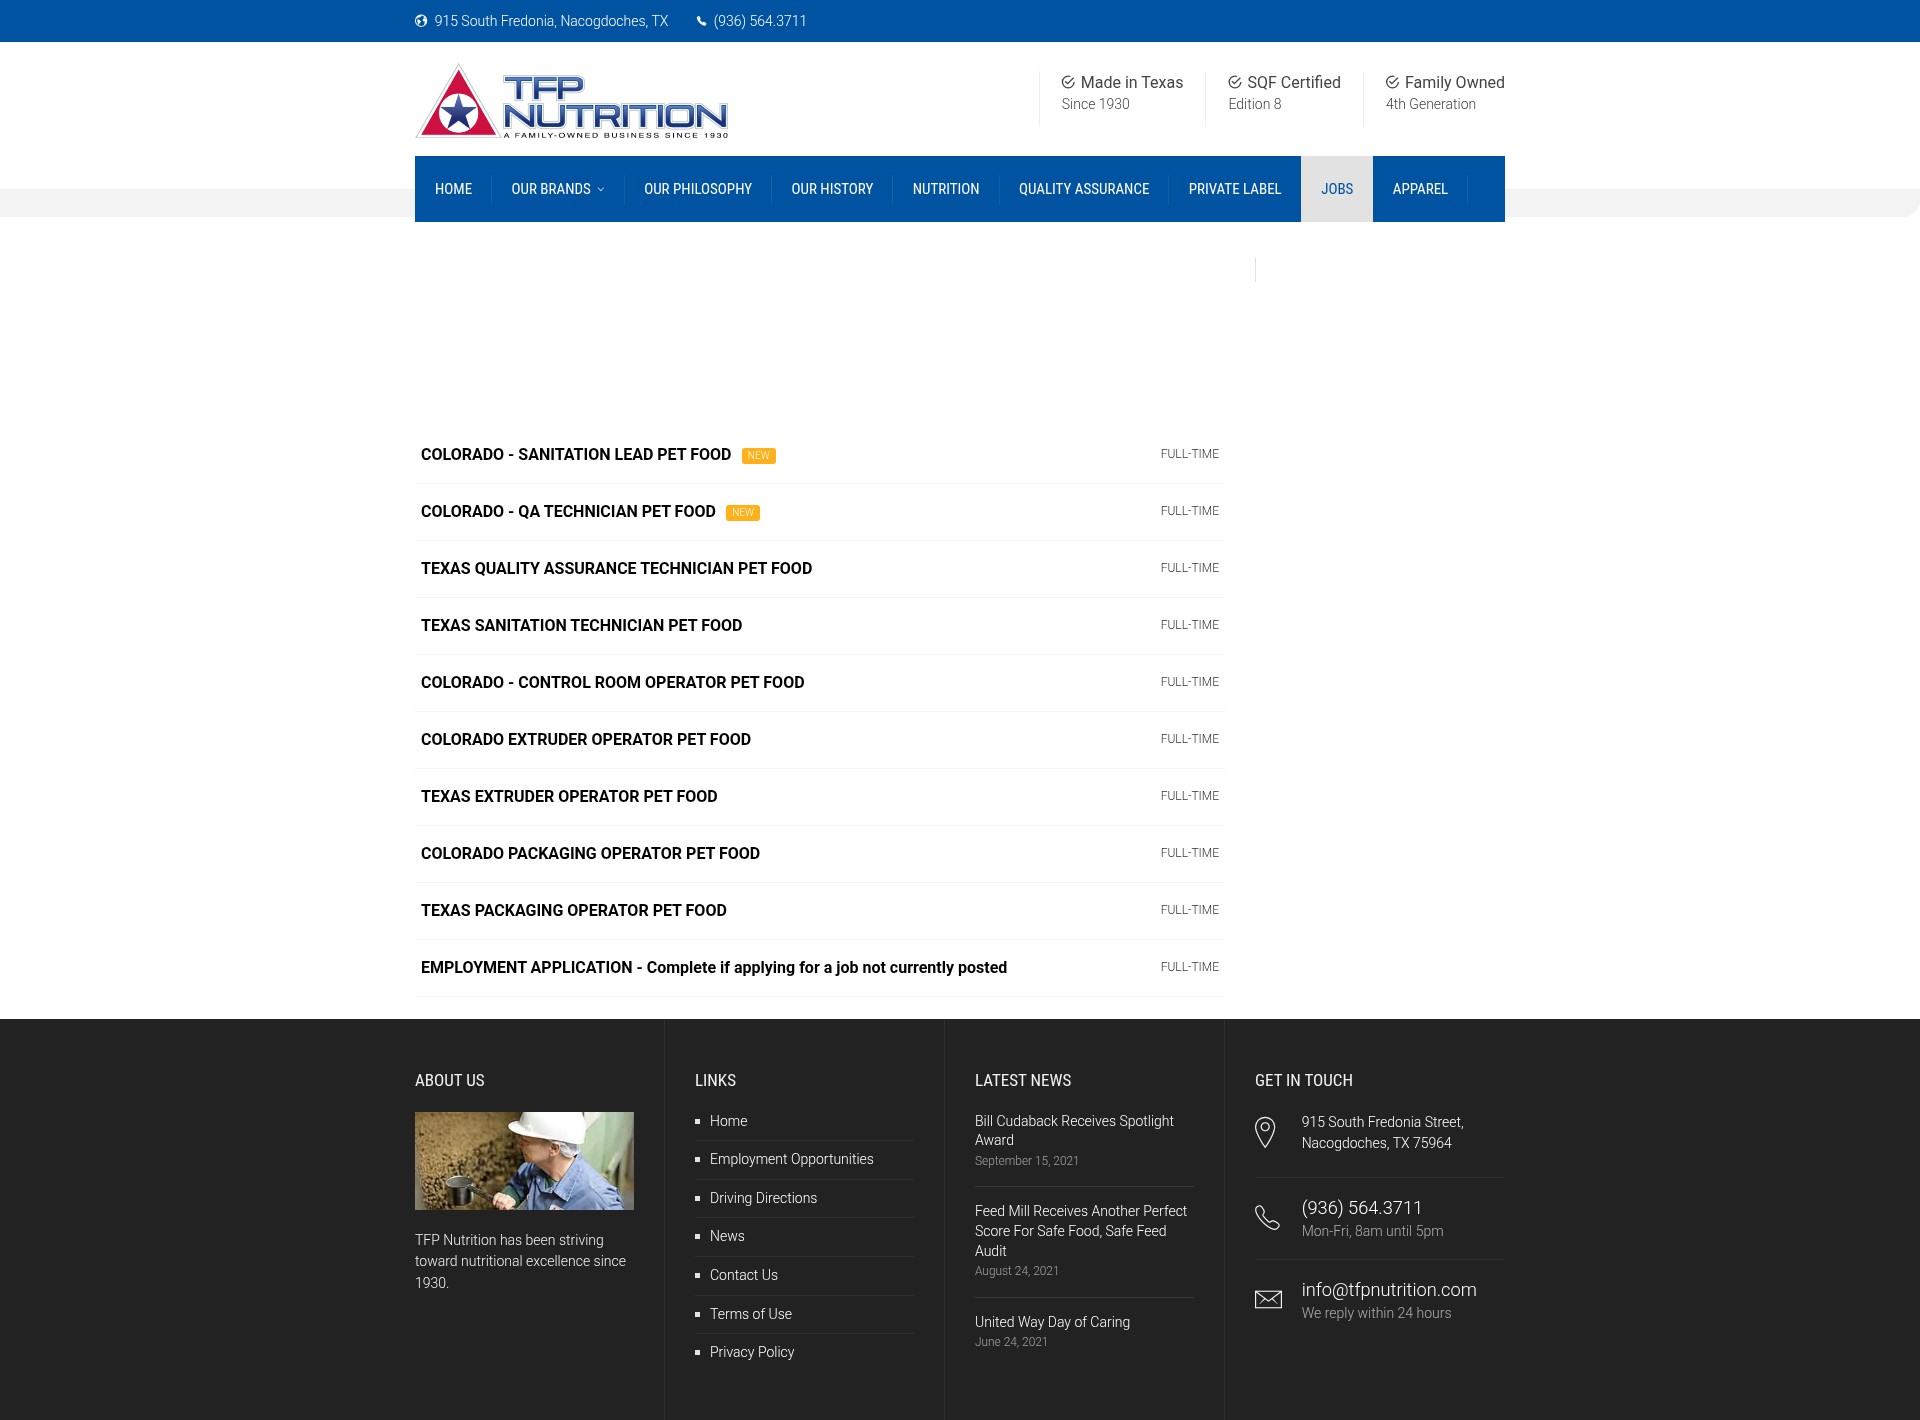The image size is (1920, 1420).
Task: Open the Quality Assurance menu item
Action: point(1084,189)
